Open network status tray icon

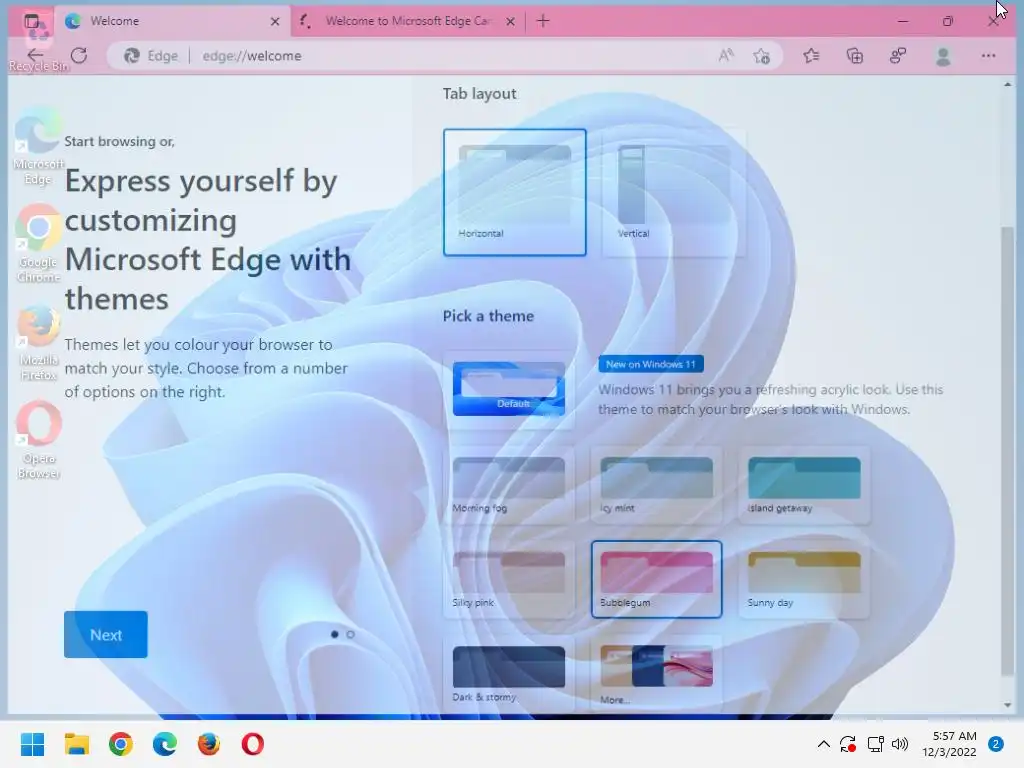(x=875, y=744)
